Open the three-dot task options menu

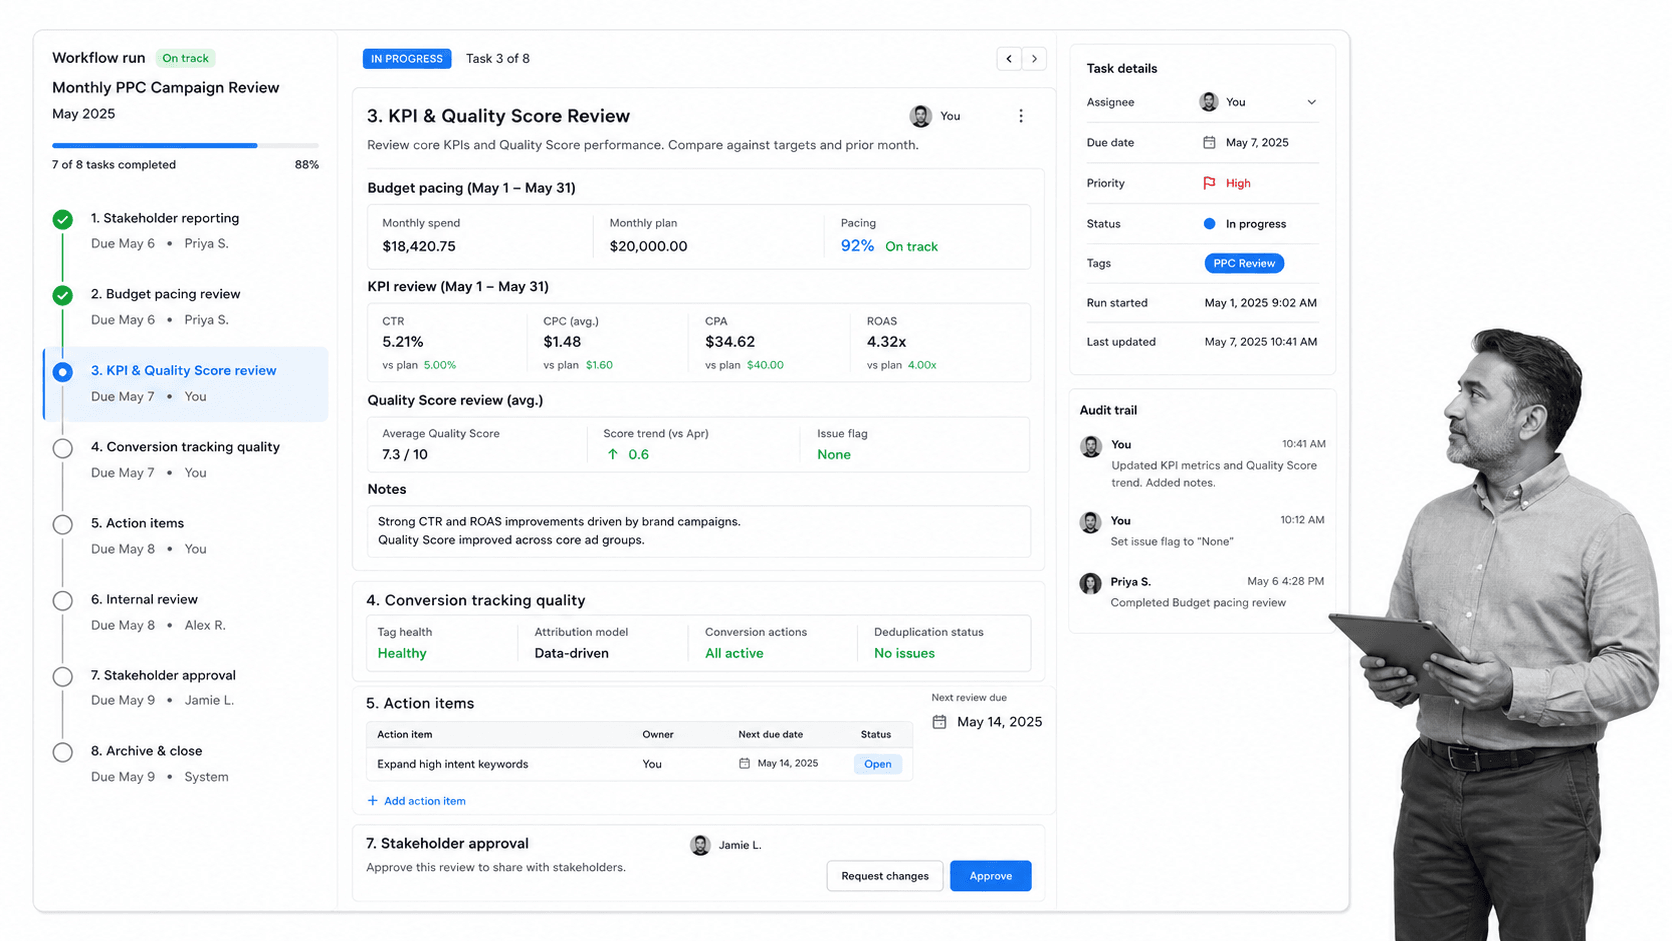(1021, 116)
